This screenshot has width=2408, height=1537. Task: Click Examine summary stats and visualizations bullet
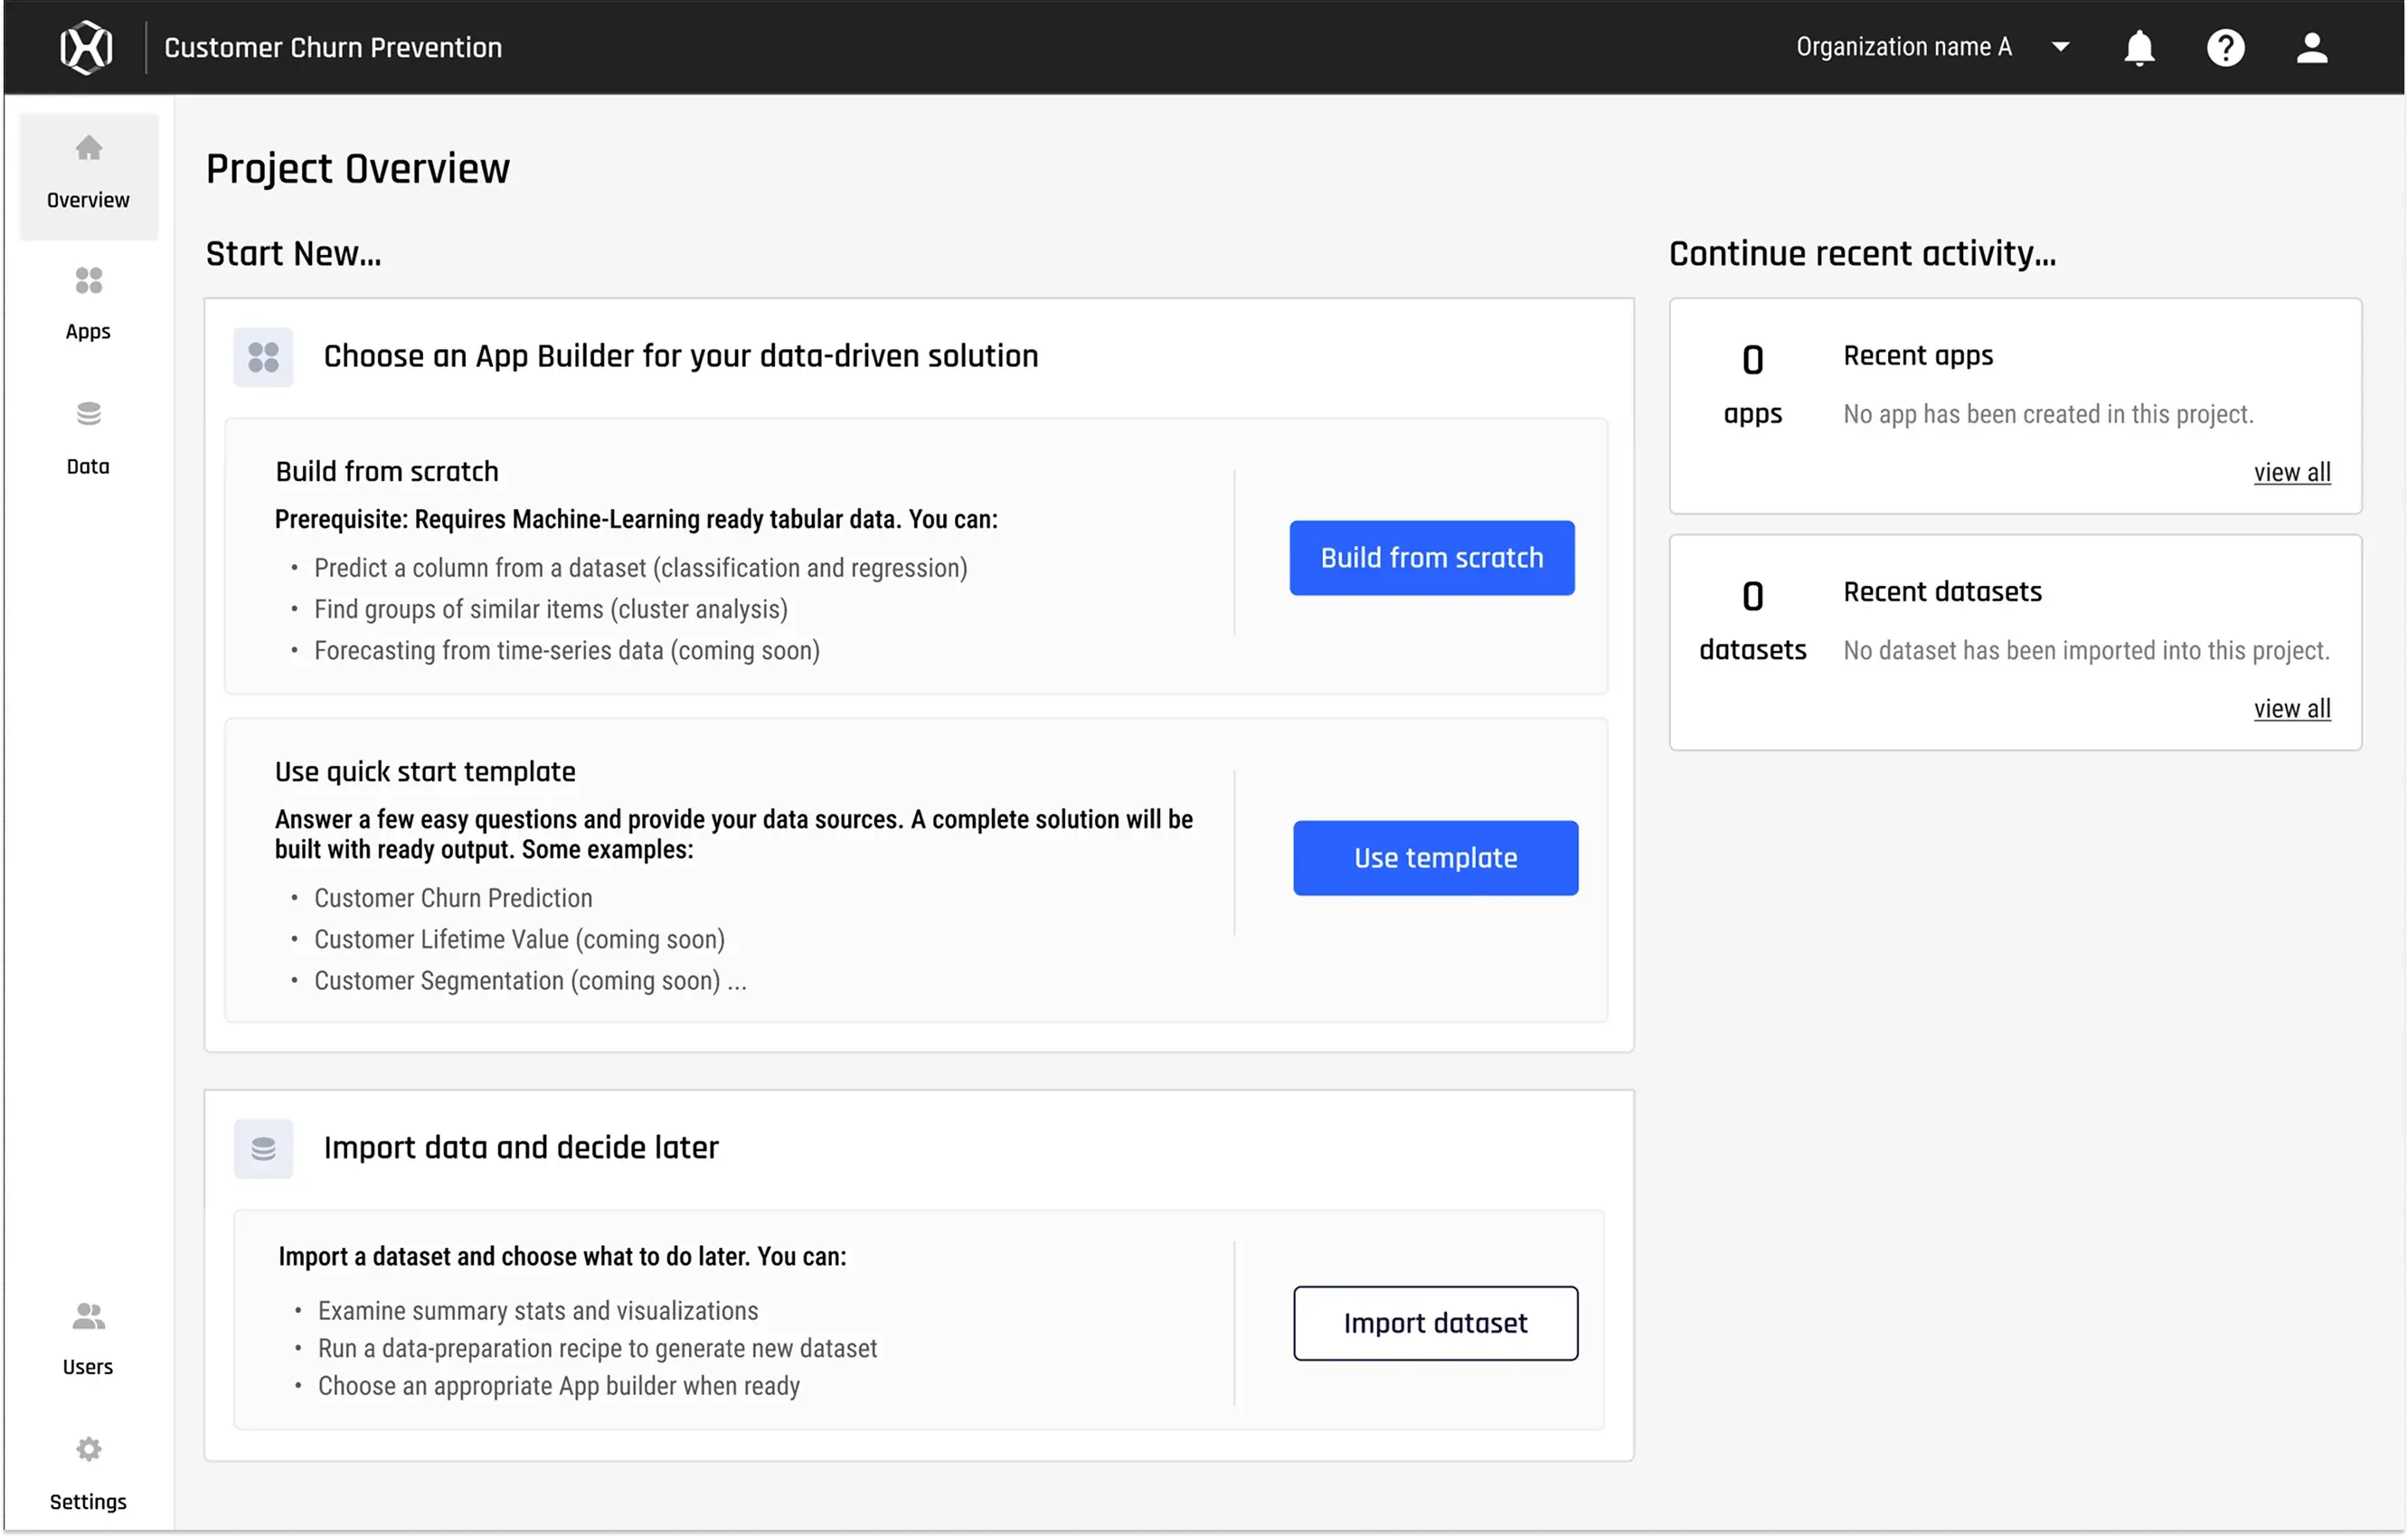coord(537,1311)
